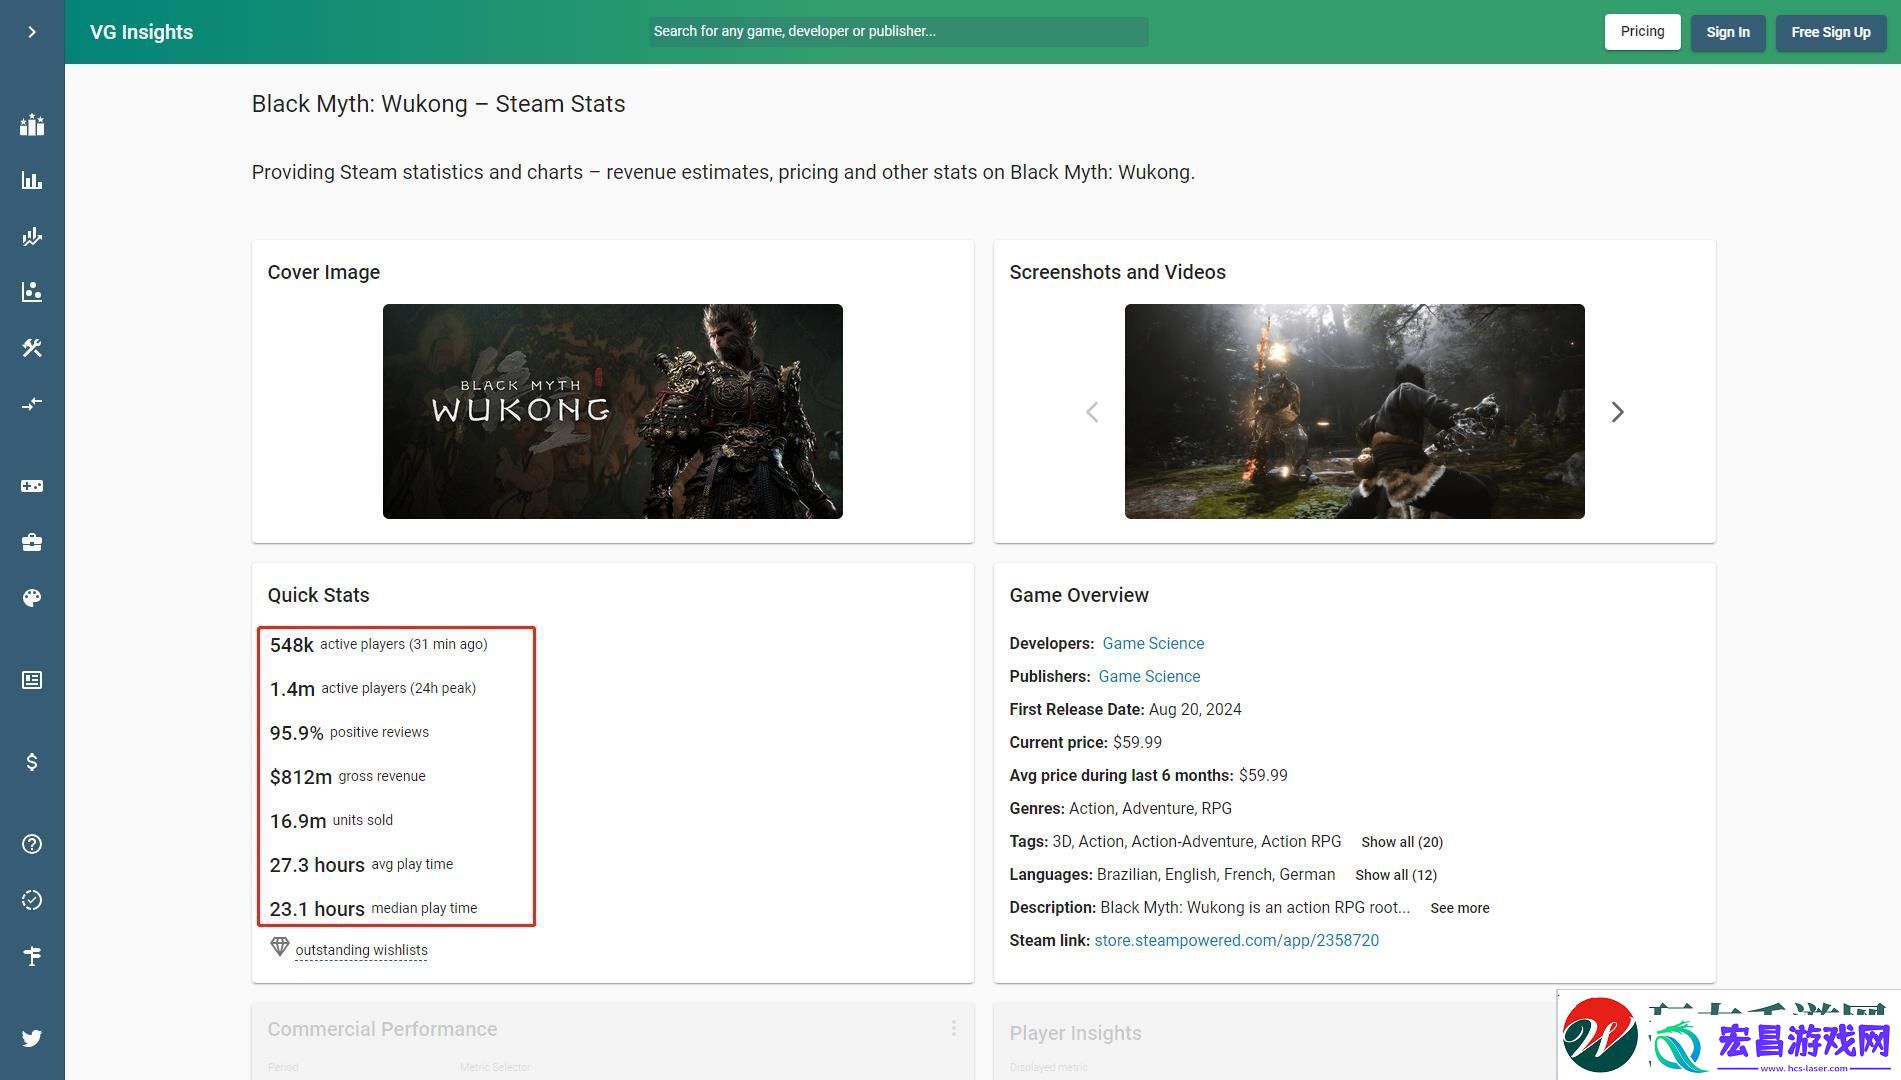Open the briefcase sidebar icon
1901x1080 pixels.
32,542
